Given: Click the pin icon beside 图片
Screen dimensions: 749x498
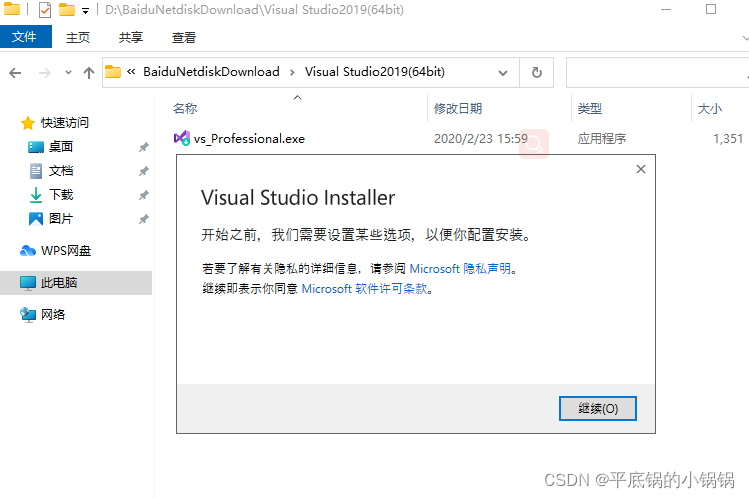Looking at the screenshot, I should [144, 219].
